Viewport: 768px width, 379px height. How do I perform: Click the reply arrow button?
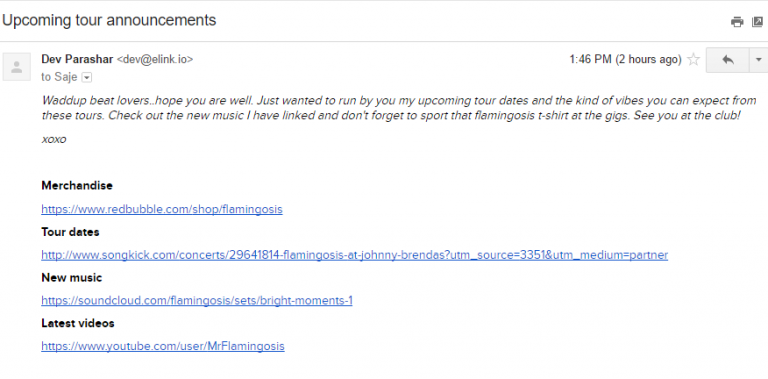[727, 60]
